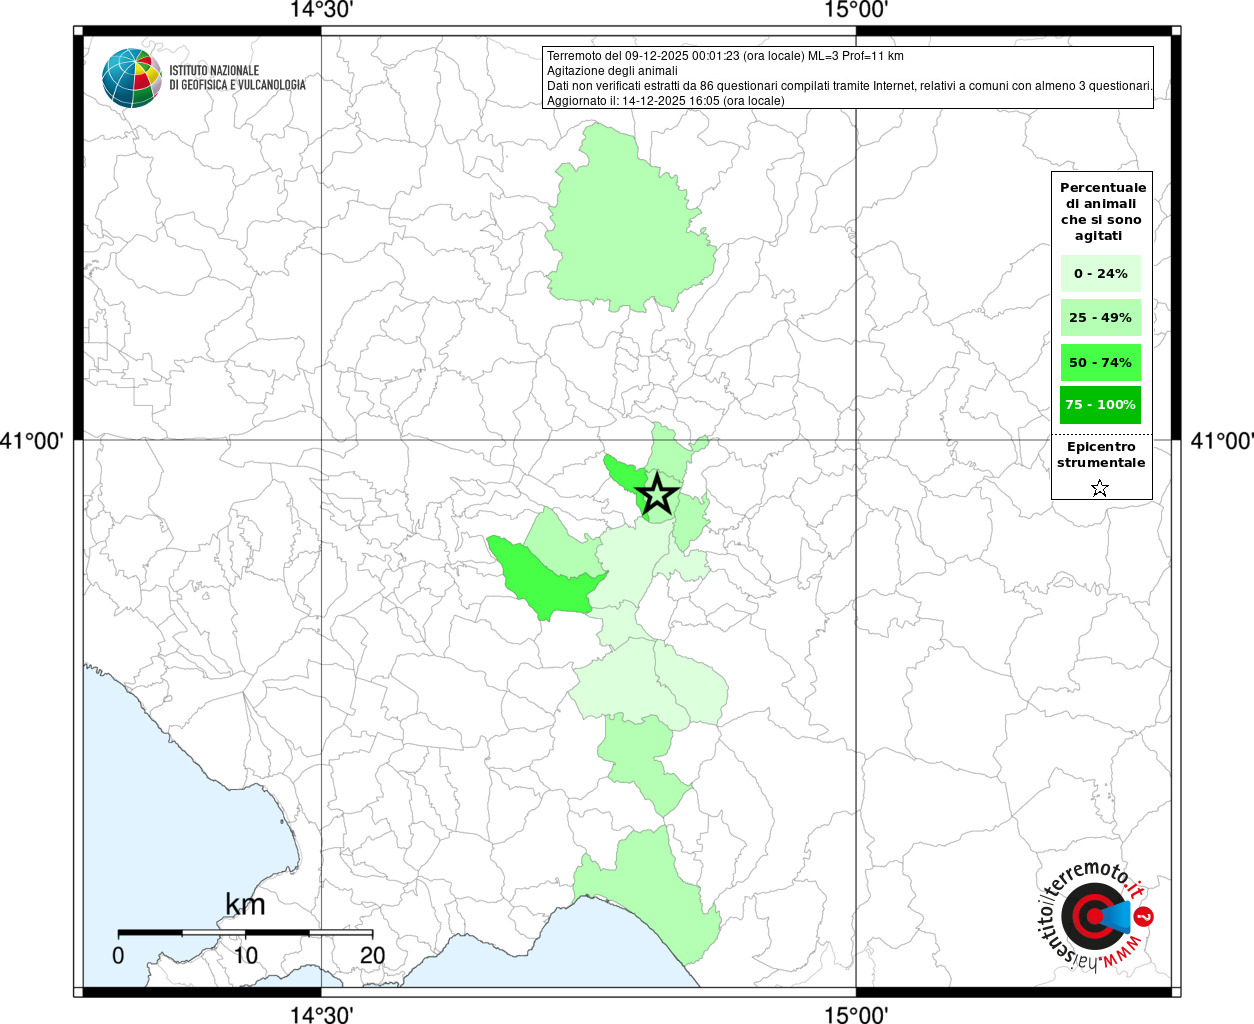Click the 'km' scale bar label

[245, 905]
